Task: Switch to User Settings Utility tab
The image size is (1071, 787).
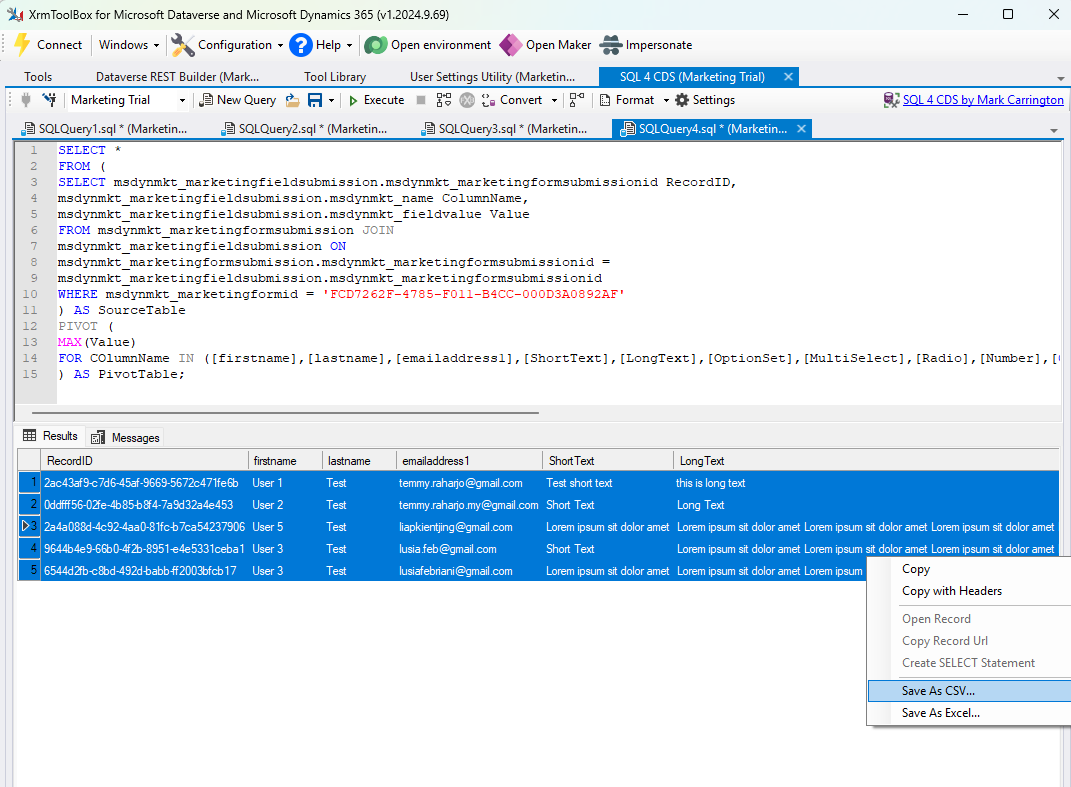Action: click(492, 77)
